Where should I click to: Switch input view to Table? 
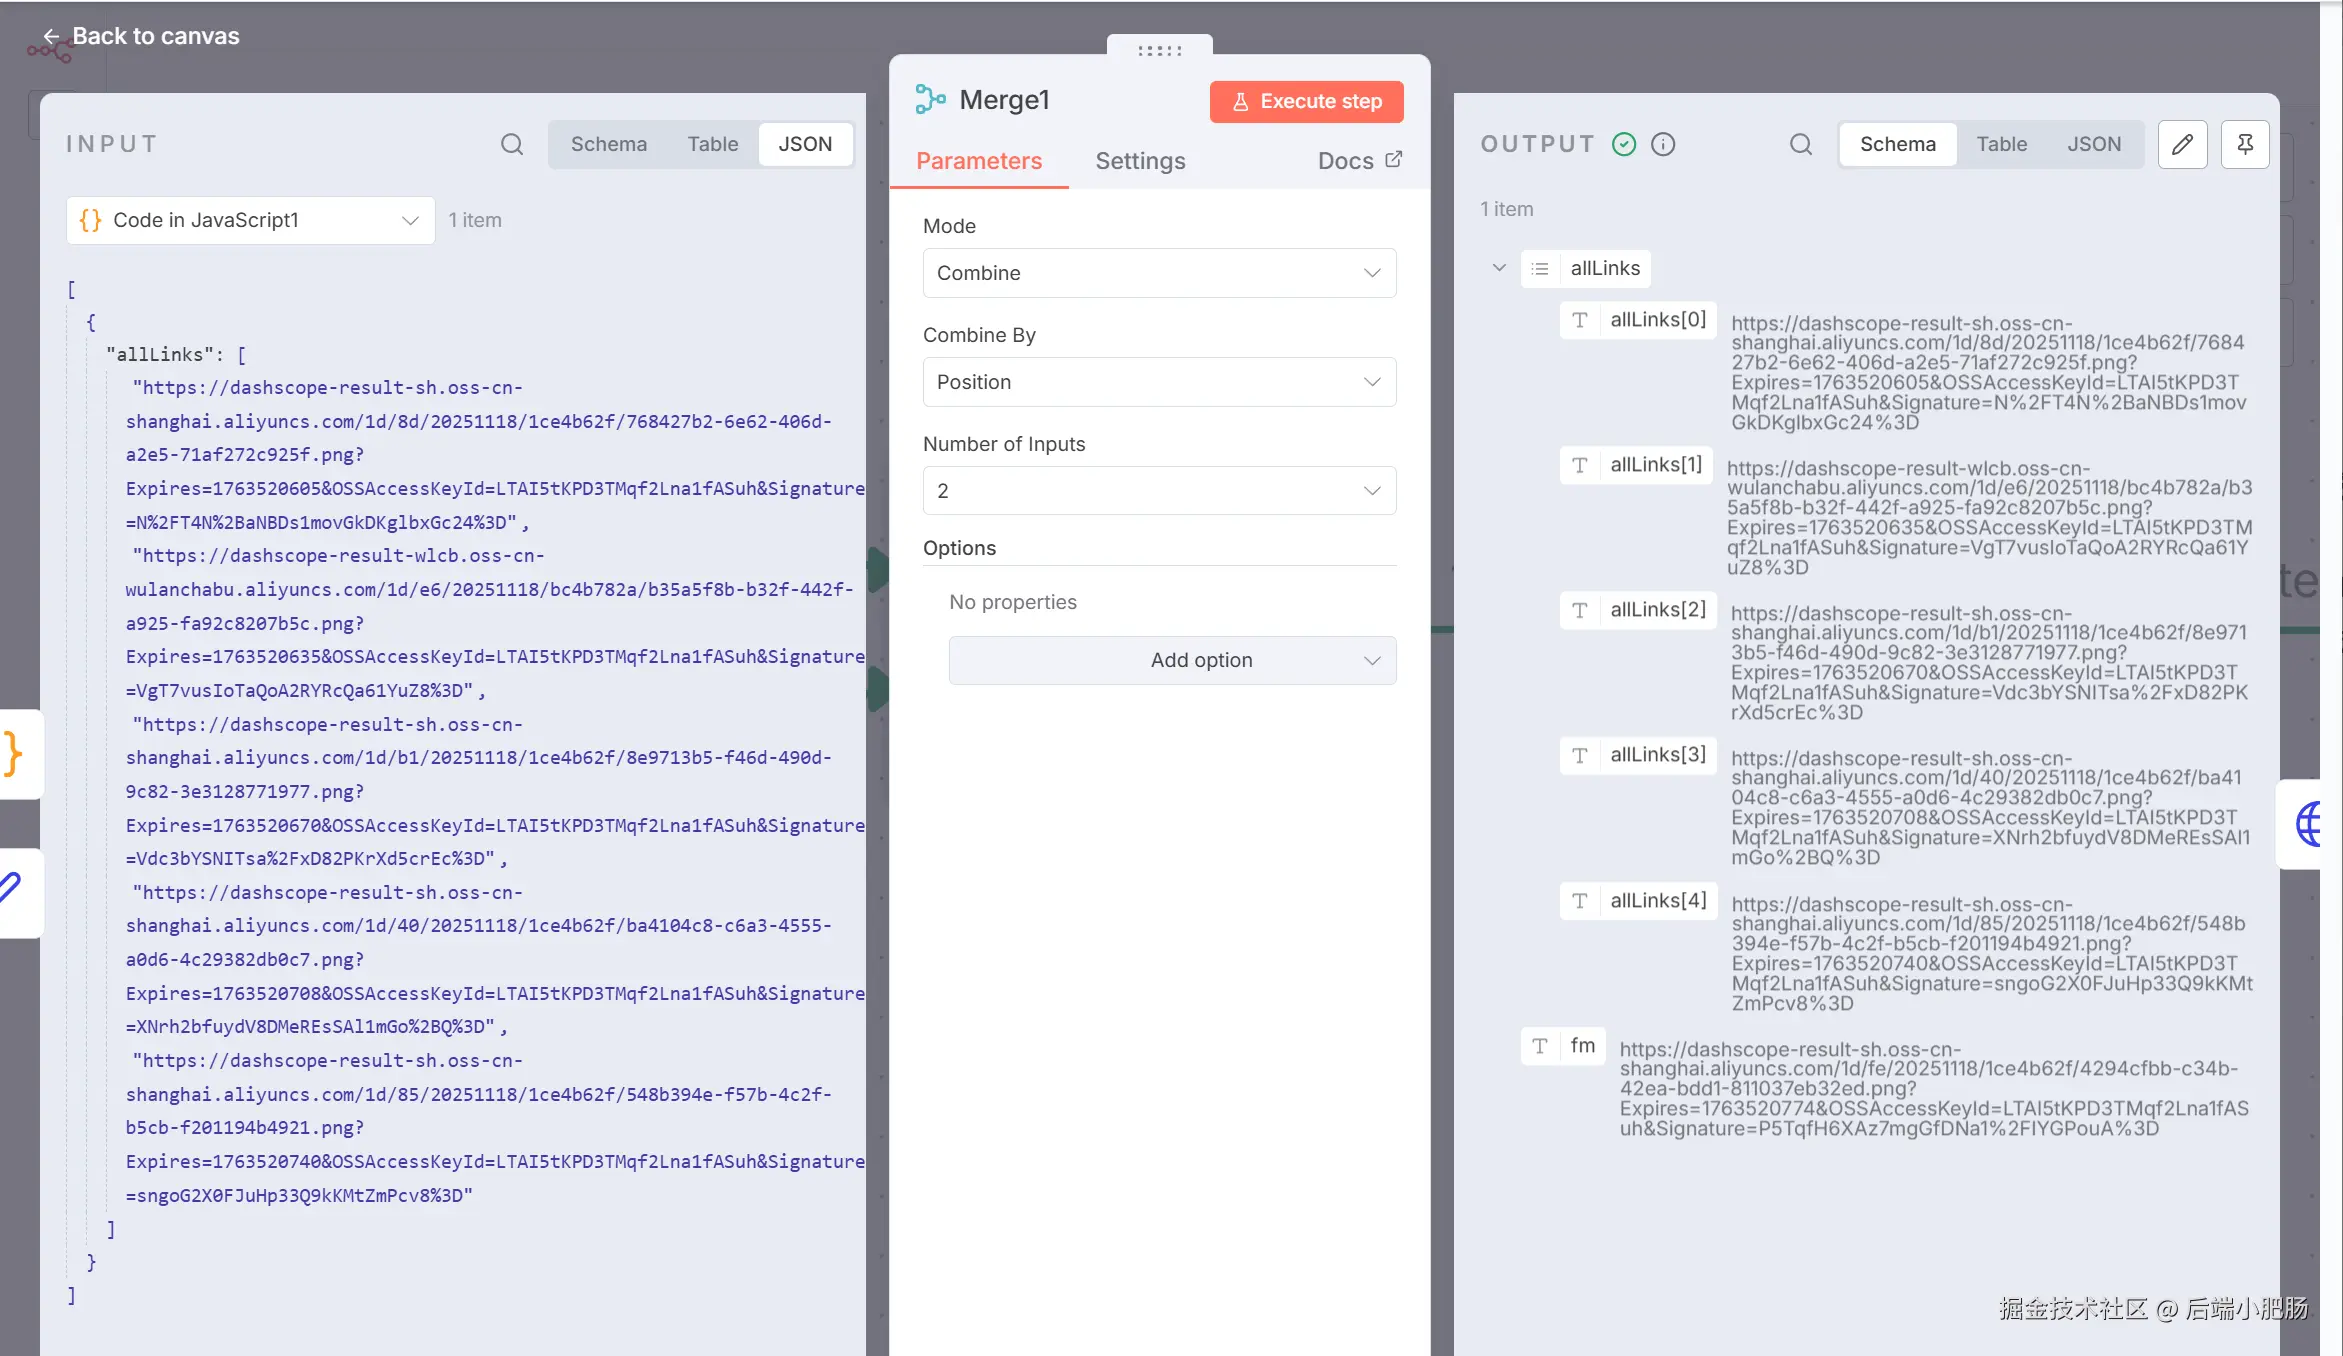tap(712, 144)
